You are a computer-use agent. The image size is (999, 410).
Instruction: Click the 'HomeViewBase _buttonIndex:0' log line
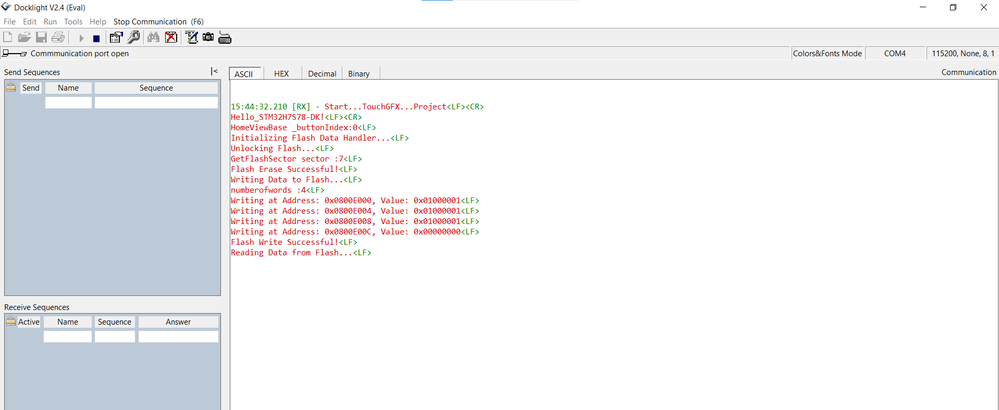[303, 127]
